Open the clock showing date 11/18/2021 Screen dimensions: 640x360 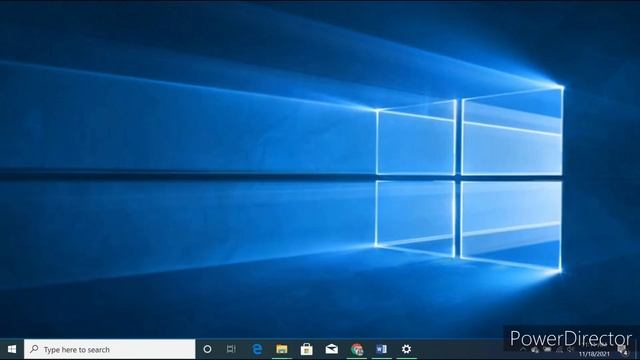(594, 350)
